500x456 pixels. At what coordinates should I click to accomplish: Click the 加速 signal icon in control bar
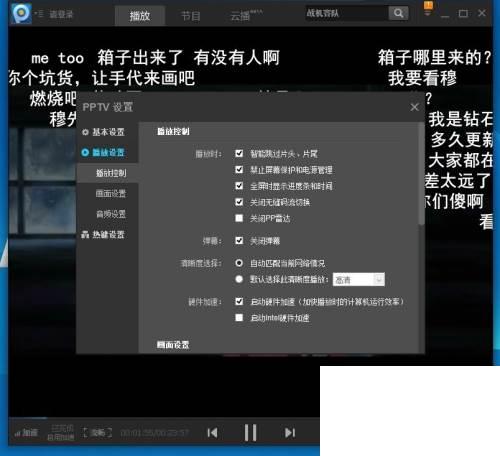(x=26, y=433)
